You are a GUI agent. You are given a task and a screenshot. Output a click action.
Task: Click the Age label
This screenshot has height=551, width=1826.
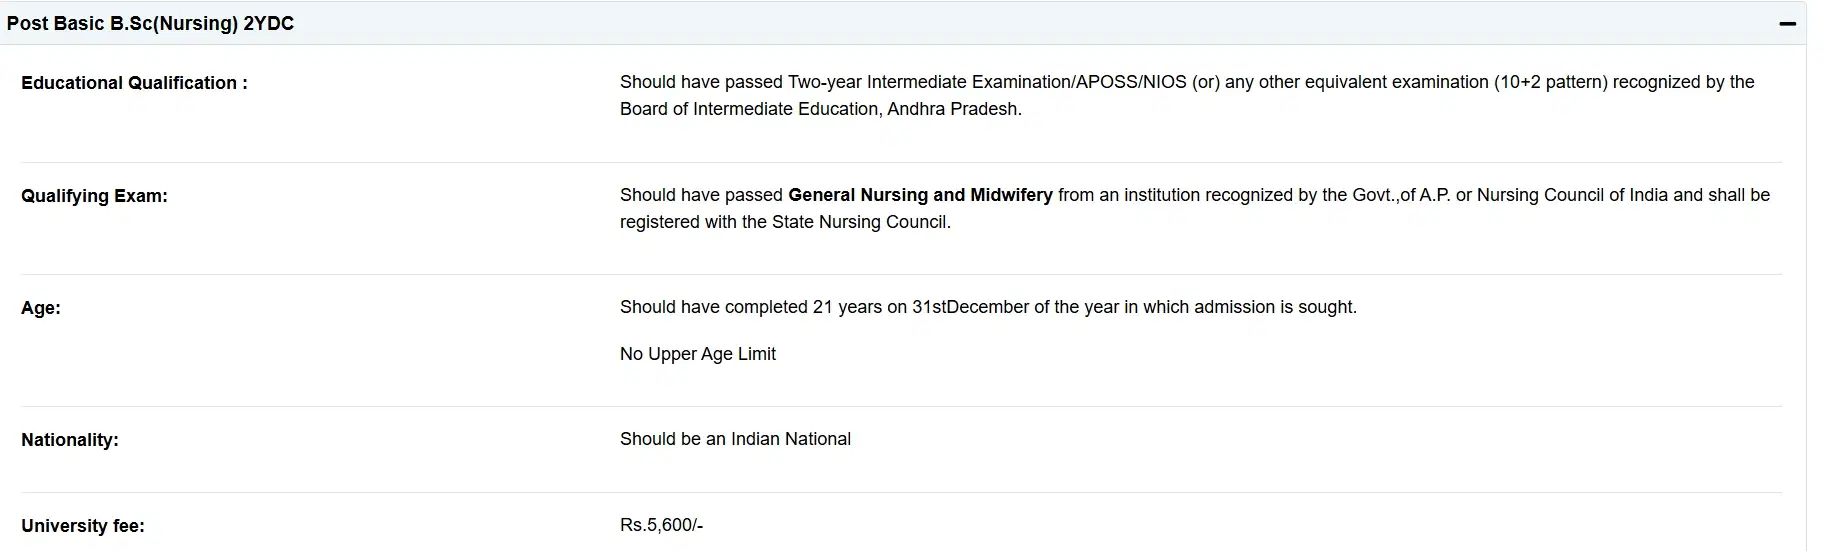click(x=41, y=308)
